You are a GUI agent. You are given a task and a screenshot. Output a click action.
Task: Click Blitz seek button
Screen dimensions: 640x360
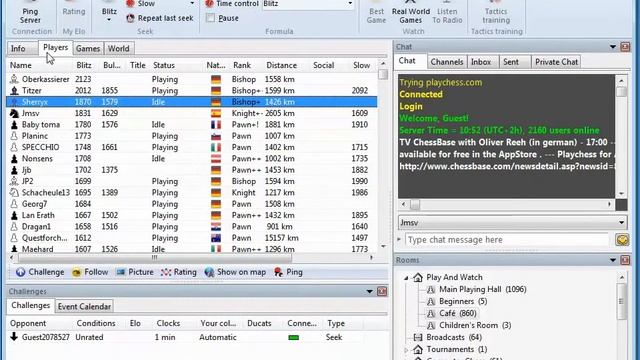(109, 12)
